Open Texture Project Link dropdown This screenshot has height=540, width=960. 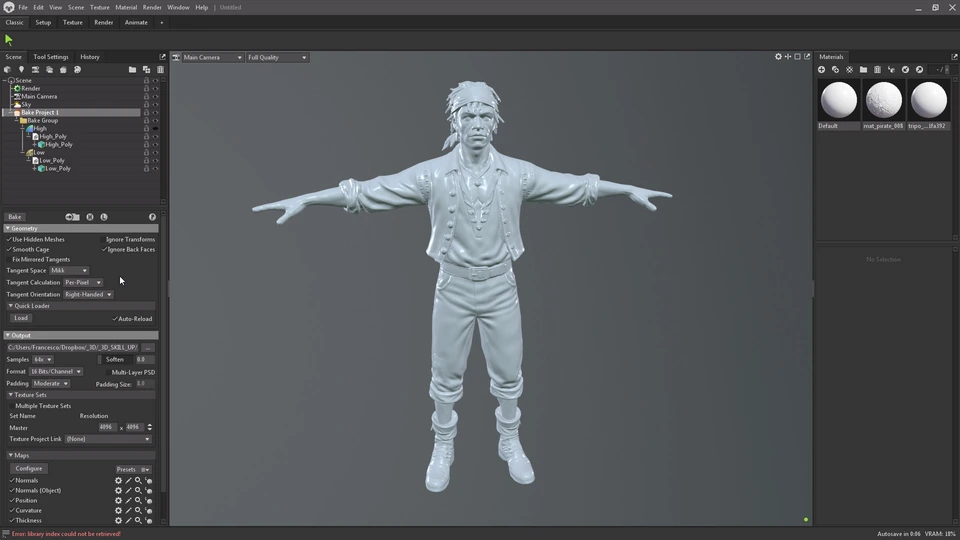click(108, 439)
